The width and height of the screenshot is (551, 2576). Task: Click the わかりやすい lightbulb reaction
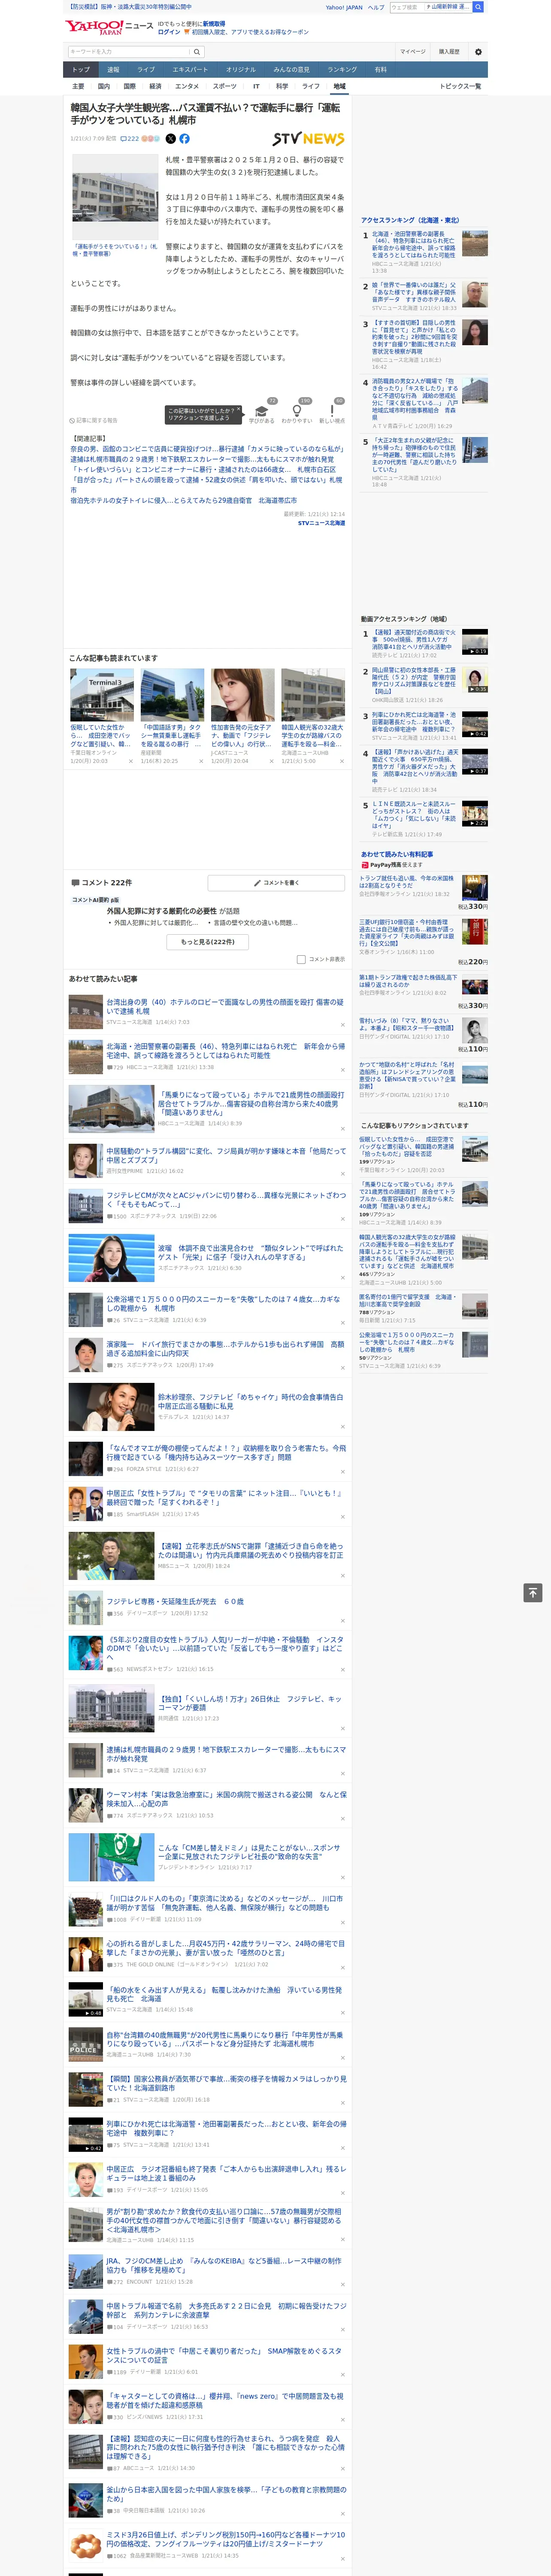296,413
